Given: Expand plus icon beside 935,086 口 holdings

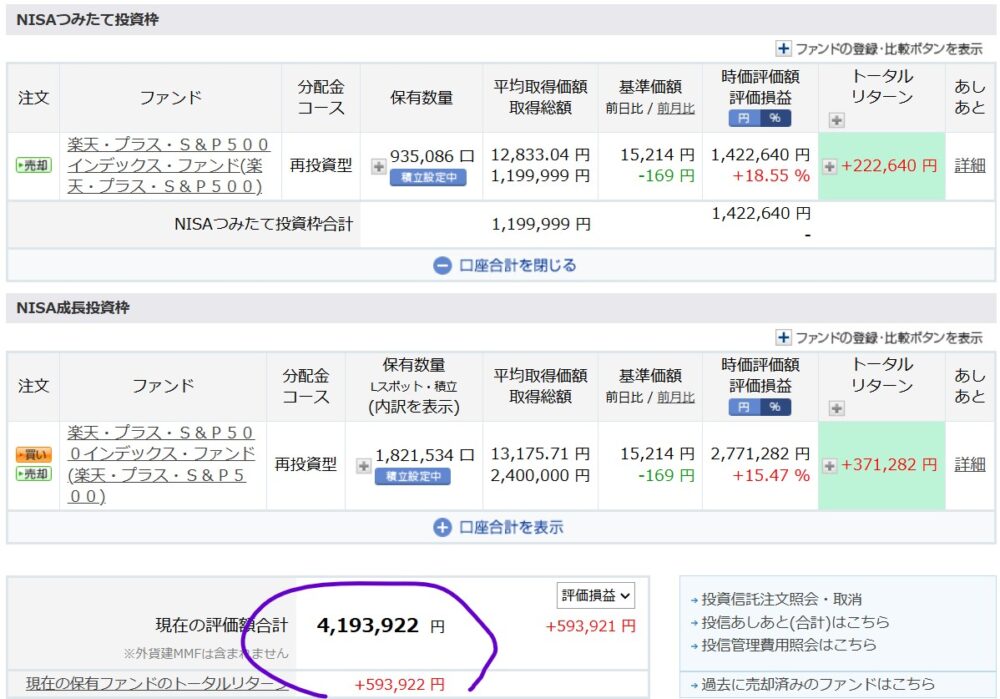Looking at the screenshot, I should 379,166.
